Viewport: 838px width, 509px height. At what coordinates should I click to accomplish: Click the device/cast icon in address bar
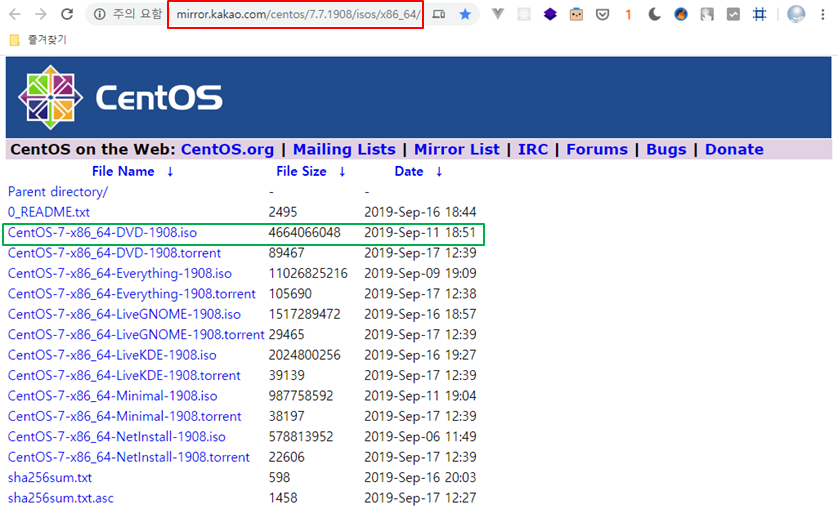pyautogui.click(x=439, y=14)
